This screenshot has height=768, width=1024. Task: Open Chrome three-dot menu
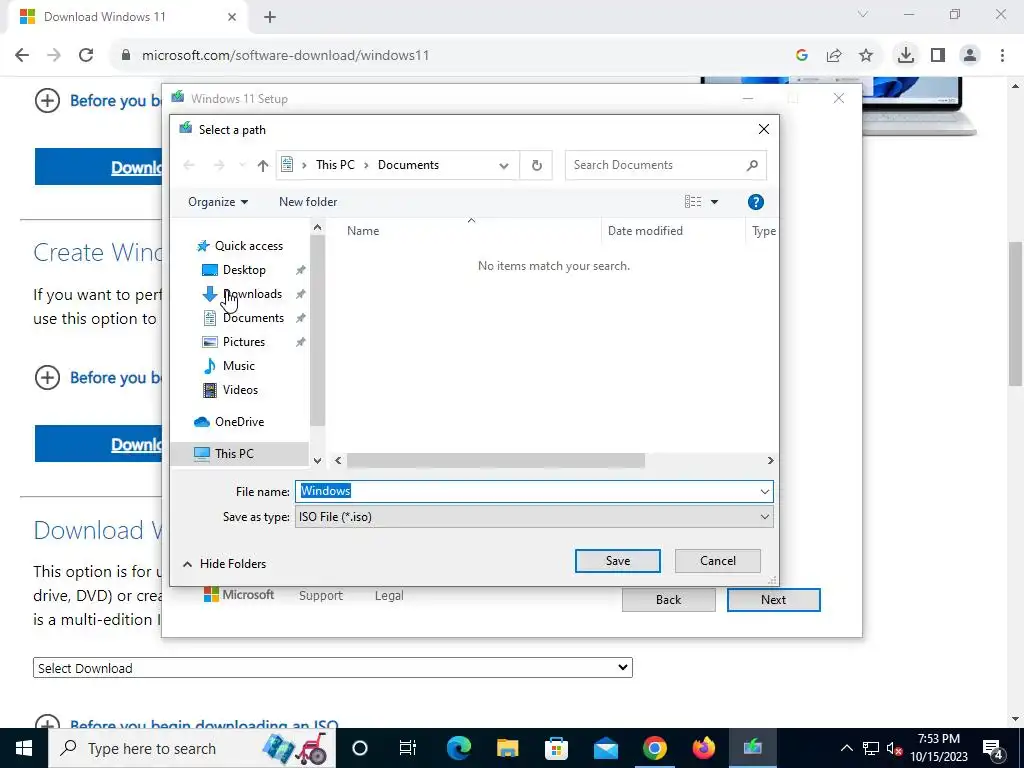tap(1002, 56)
